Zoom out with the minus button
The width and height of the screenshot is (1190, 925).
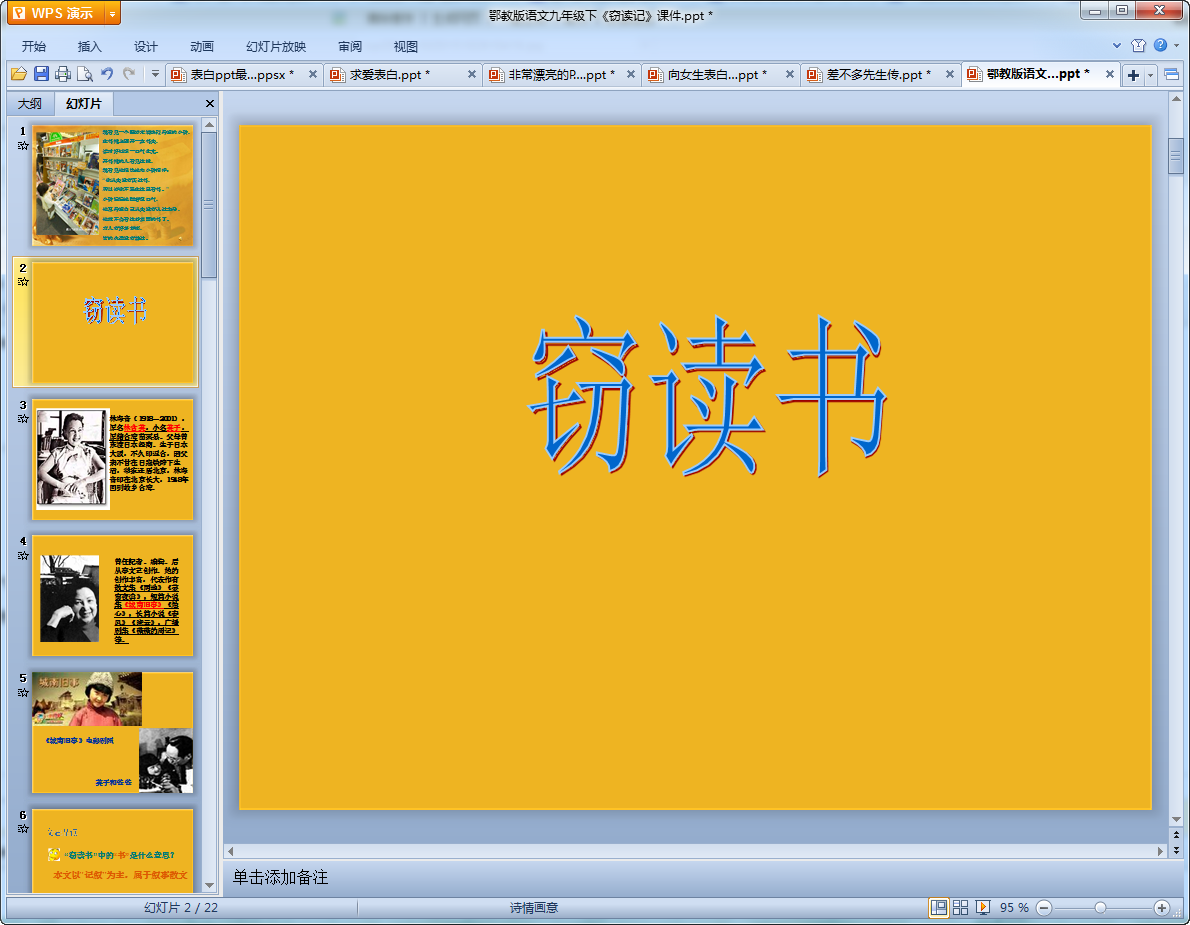pyautogui.click(x=1044, y=908)
